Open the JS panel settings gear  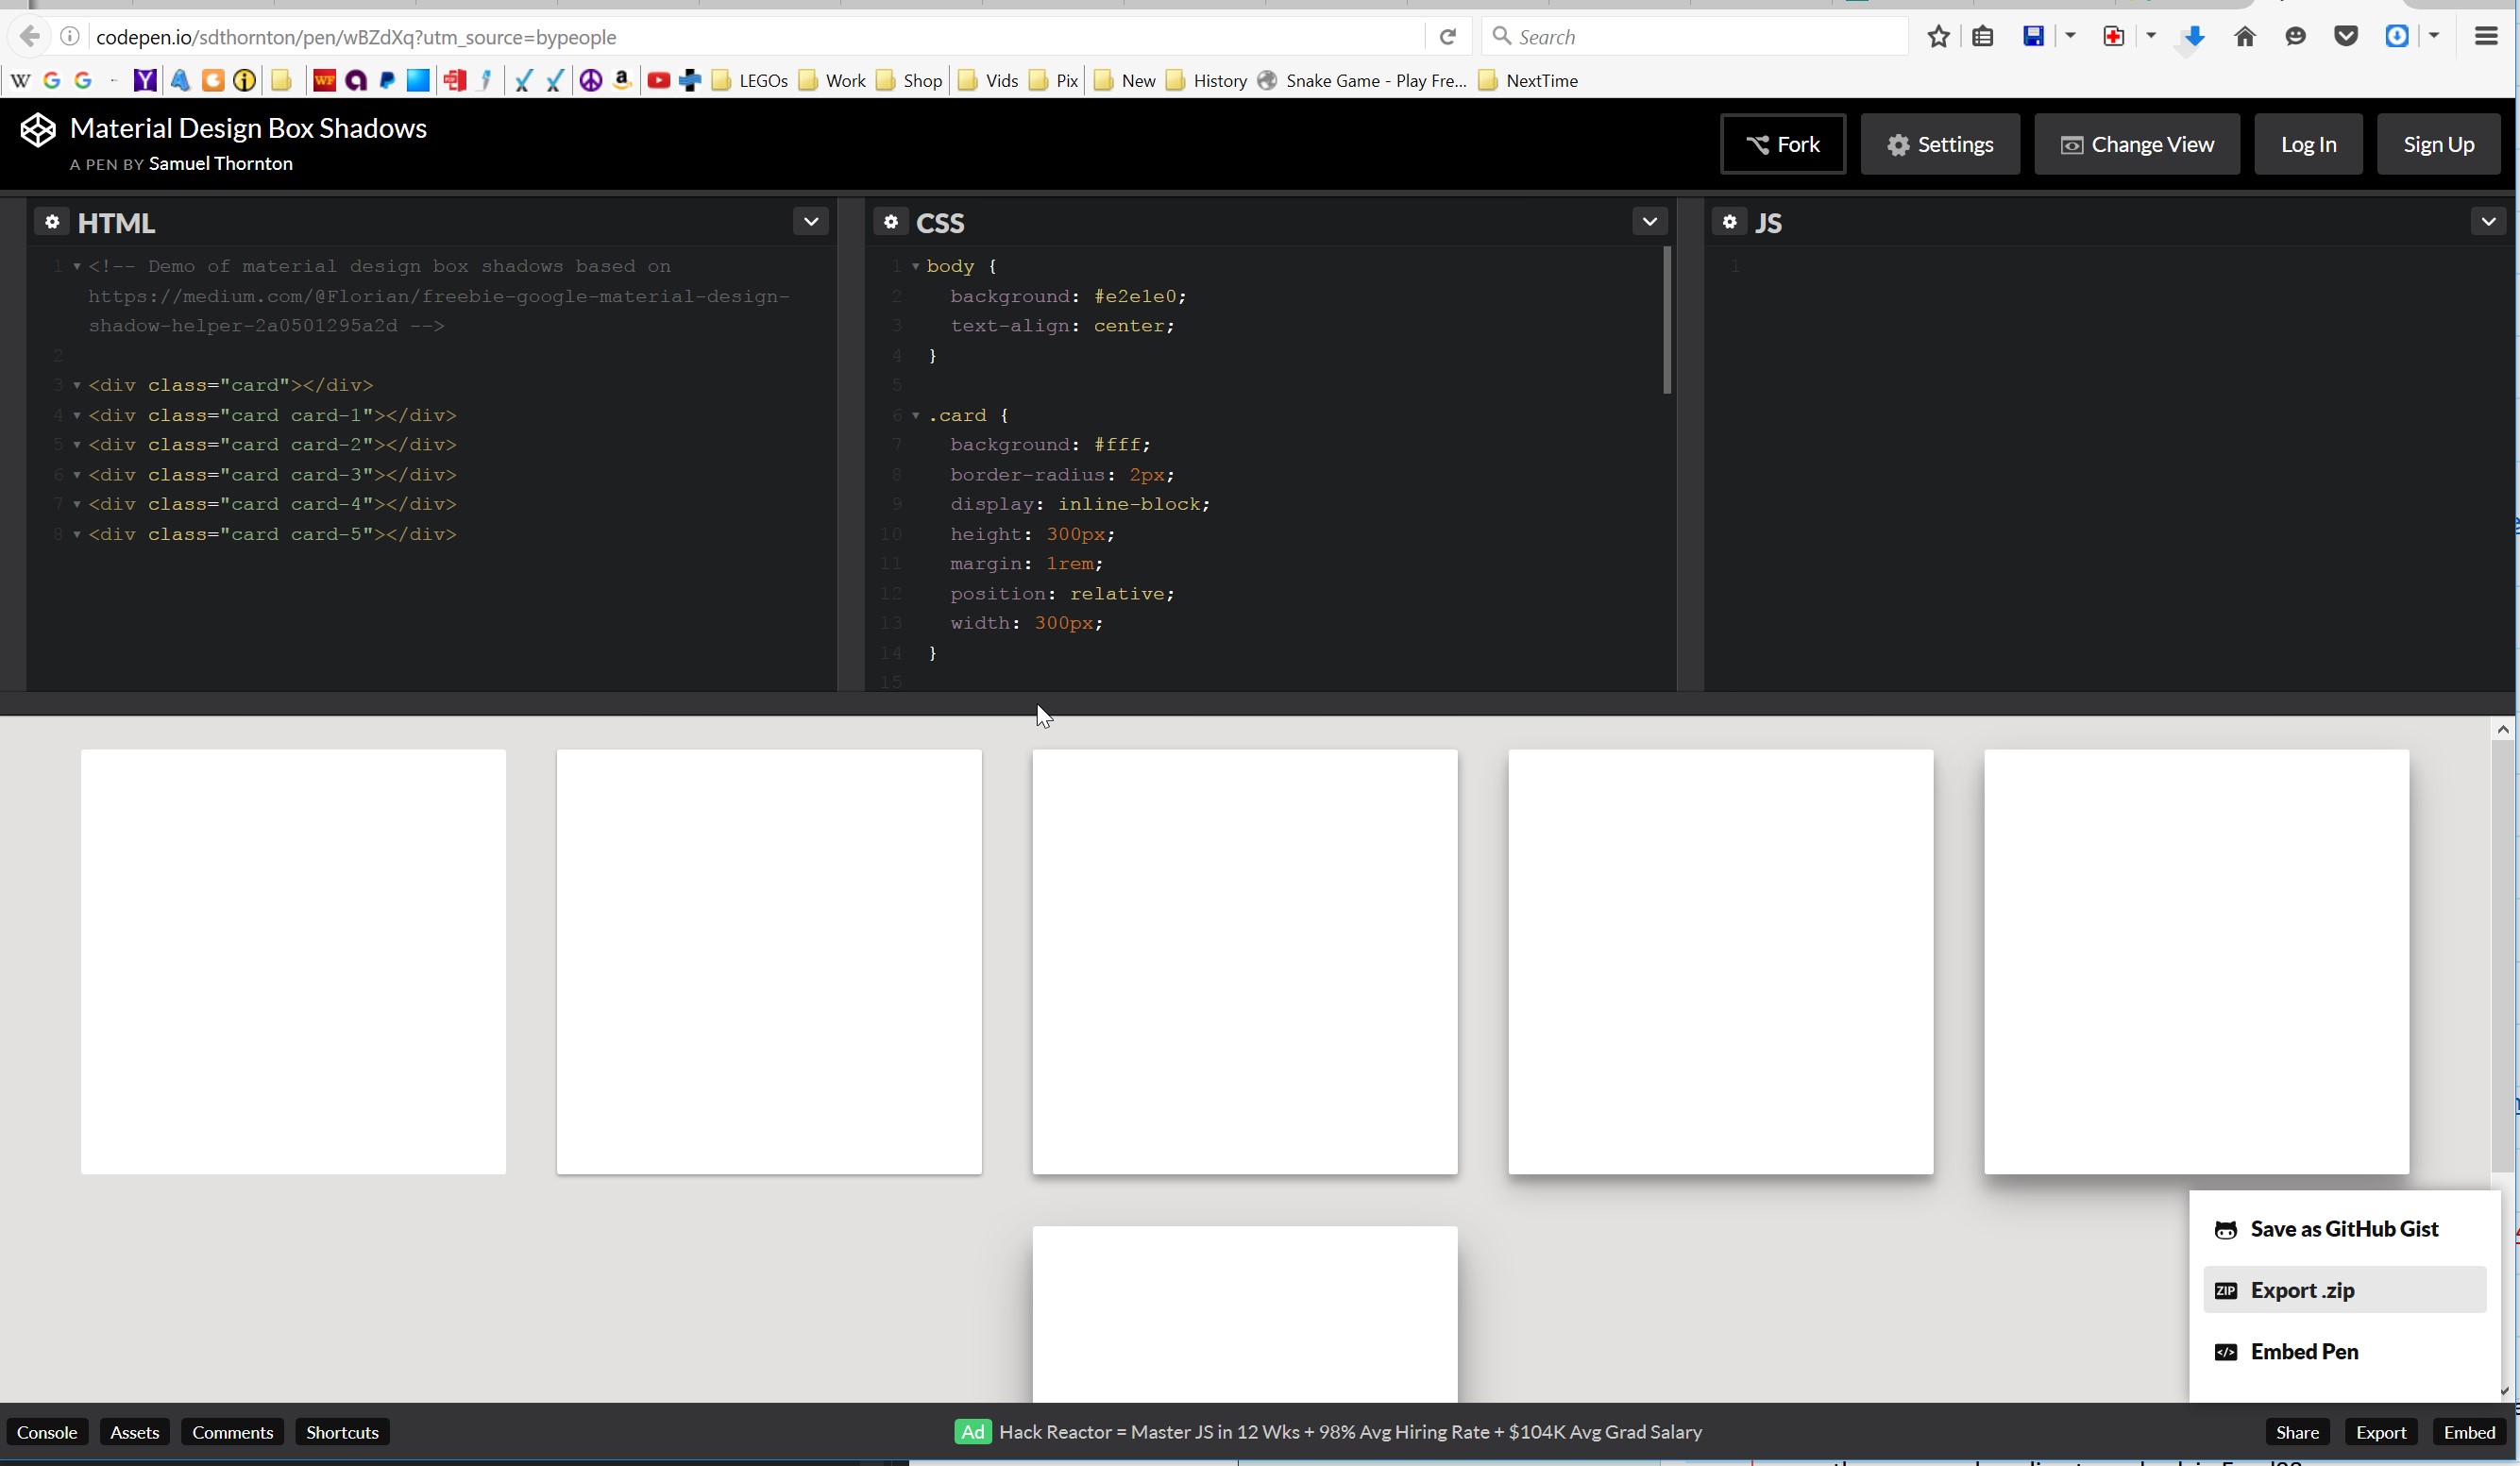(1729, 221)
